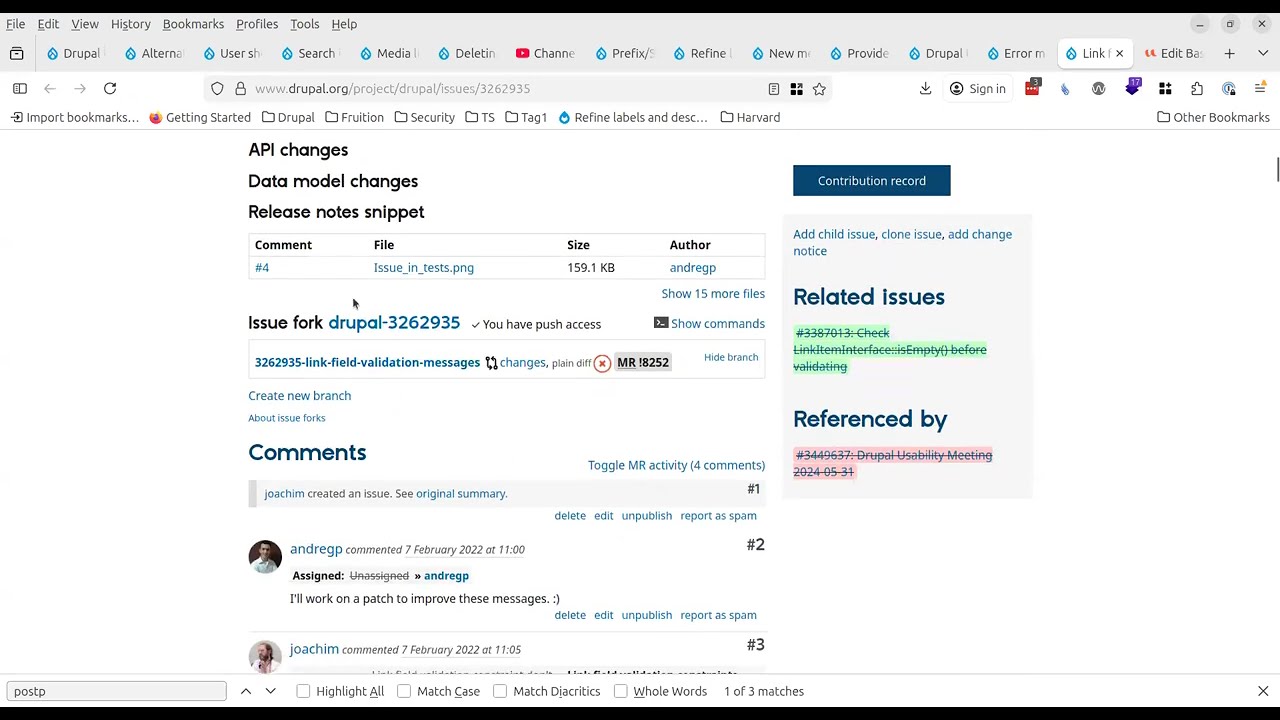Image resolution: width=1280 pixels, height=720 pixels.
Task: Open the tracking protection shield icon
Action: point(217,89)
